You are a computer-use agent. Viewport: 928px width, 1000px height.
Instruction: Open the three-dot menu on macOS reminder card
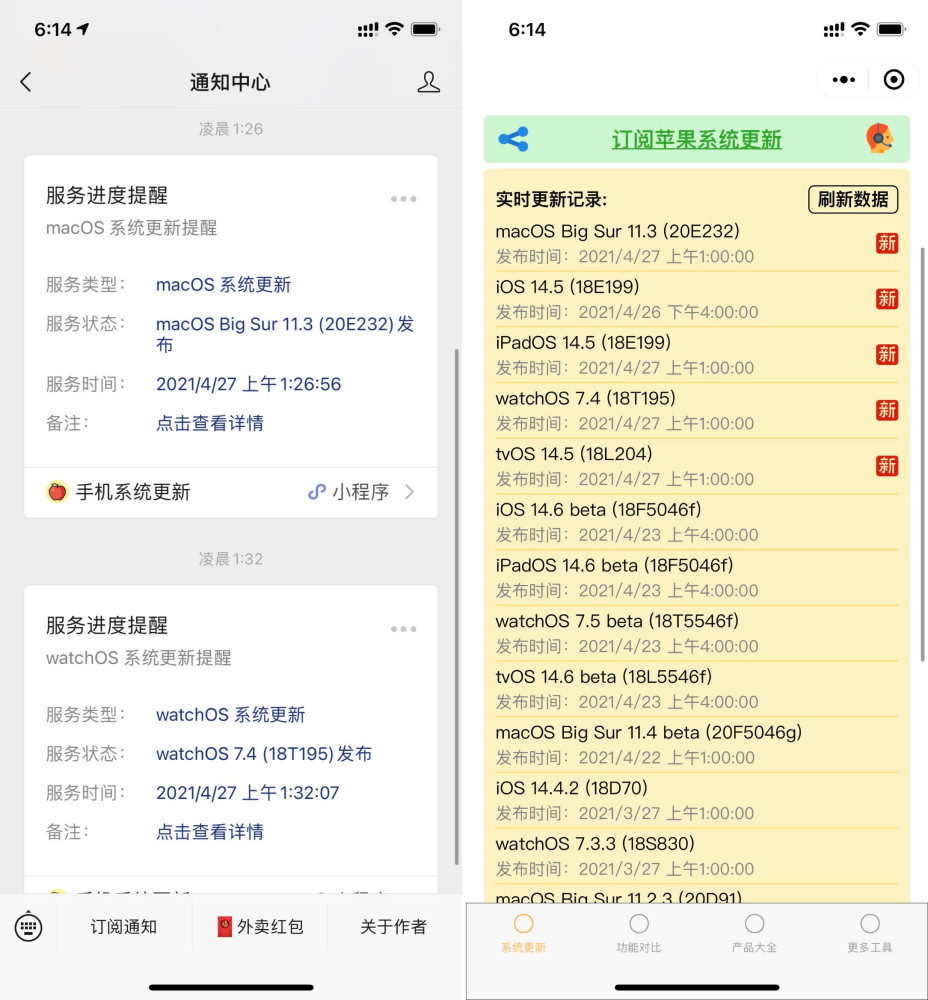[x=403, y=199]
